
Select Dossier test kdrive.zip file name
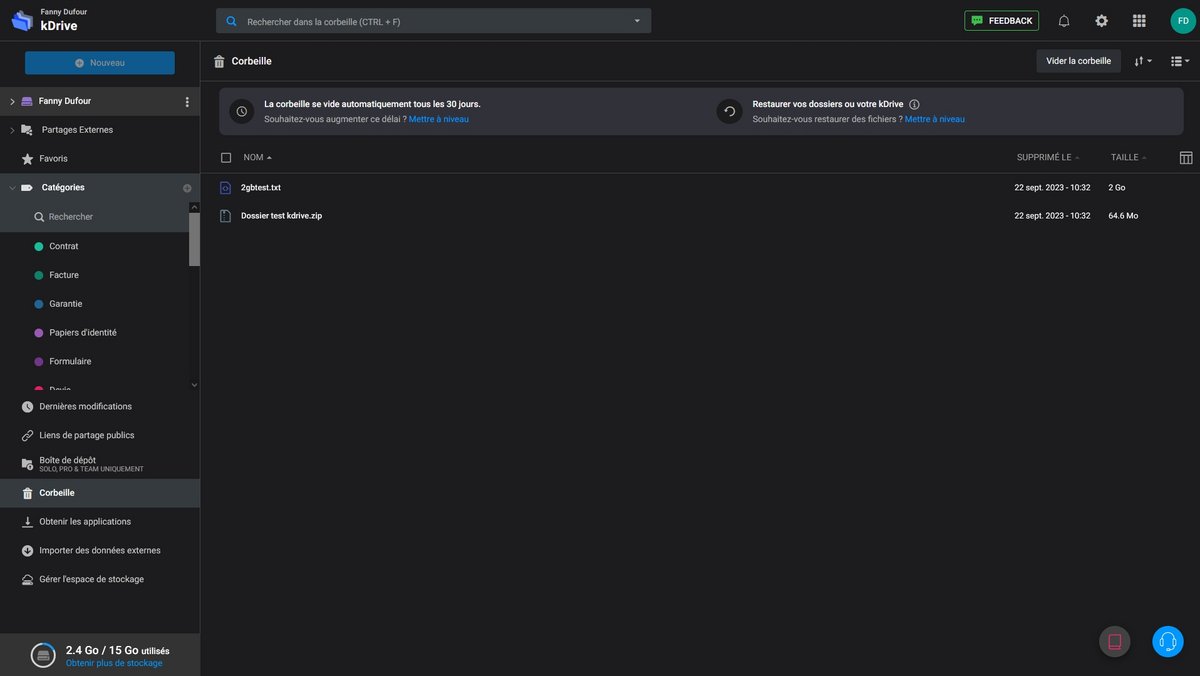[x=281, y=216]
